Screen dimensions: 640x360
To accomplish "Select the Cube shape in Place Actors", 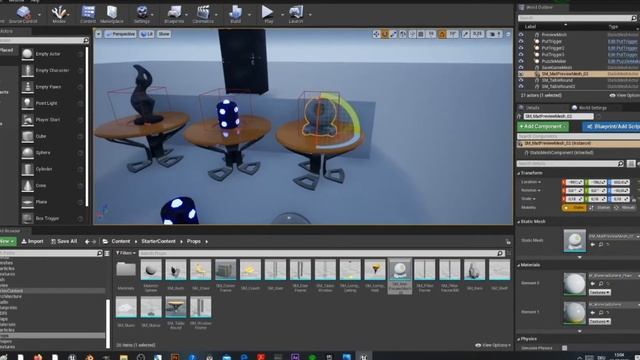I will (27, 136).
